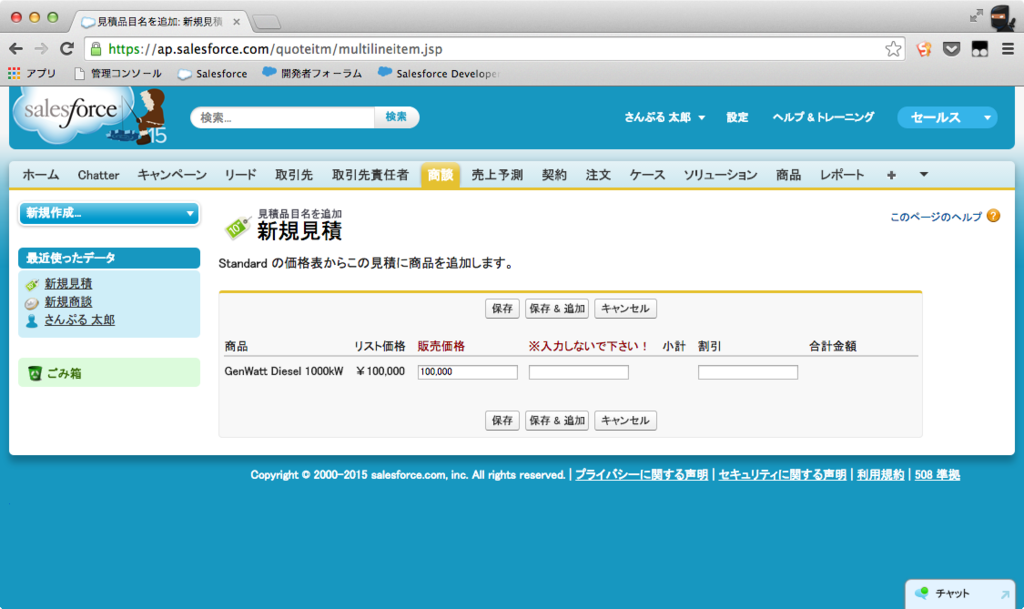Go to the 取引先責任者 tab

click(370, 175)
